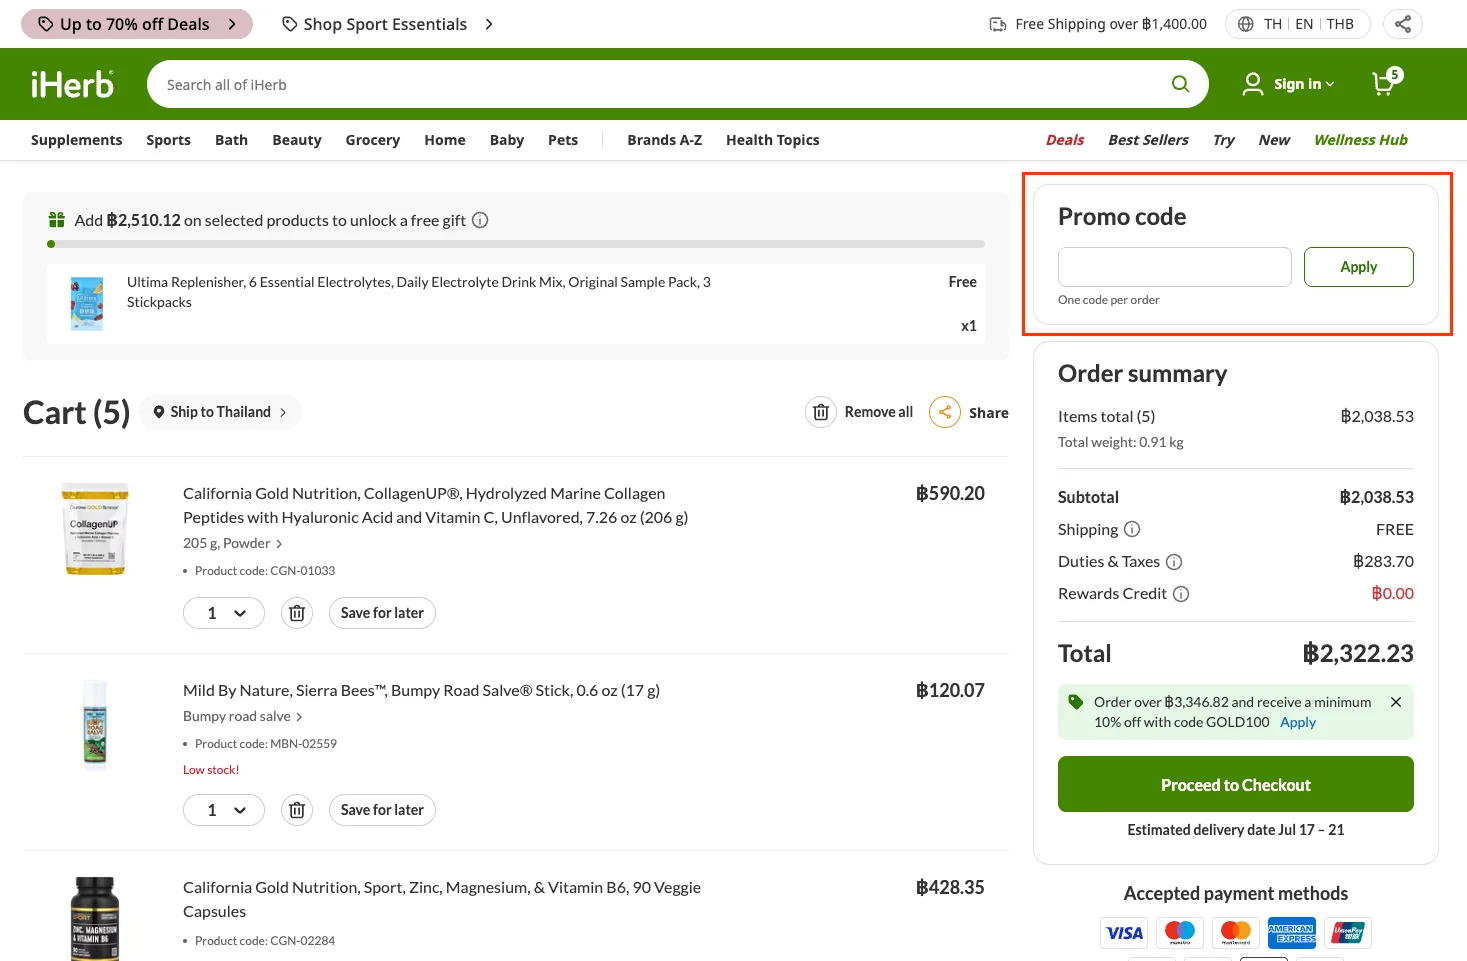Open Health Topics menu
The width and height of the screenshot is (1467, 961).
point(773,140)
